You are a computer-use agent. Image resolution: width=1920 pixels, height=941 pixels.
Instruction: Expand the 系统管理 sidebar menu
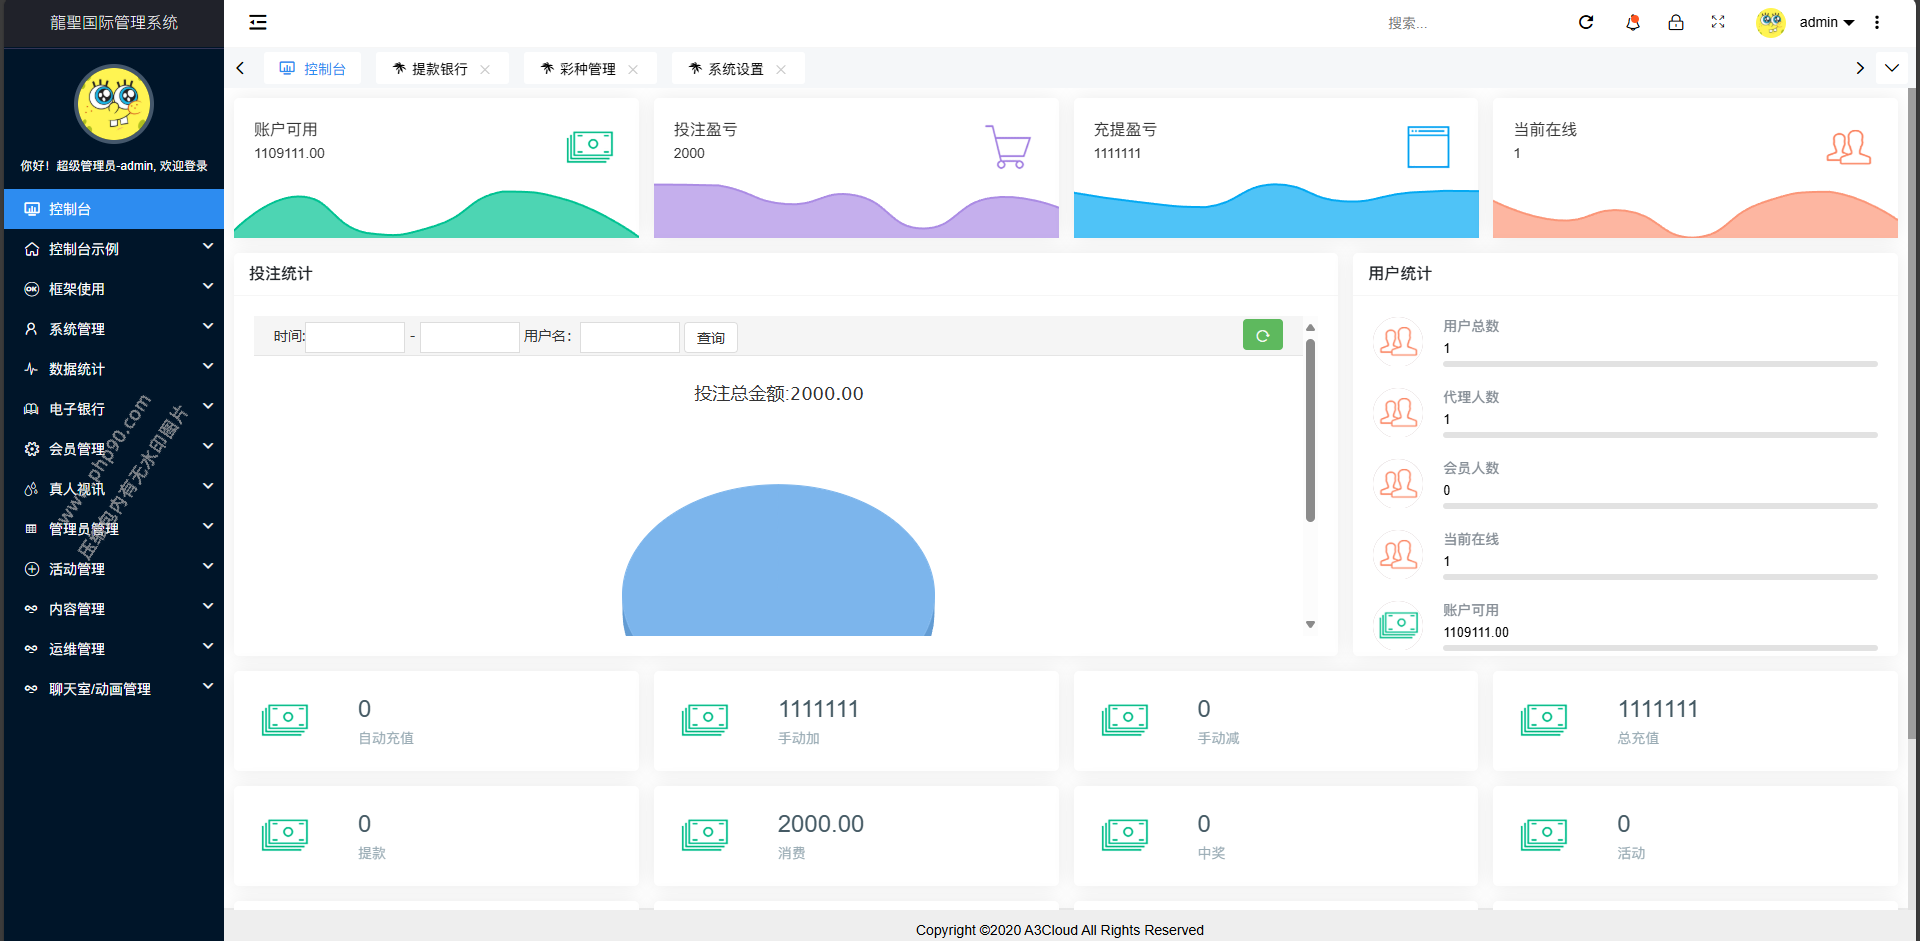114,329
